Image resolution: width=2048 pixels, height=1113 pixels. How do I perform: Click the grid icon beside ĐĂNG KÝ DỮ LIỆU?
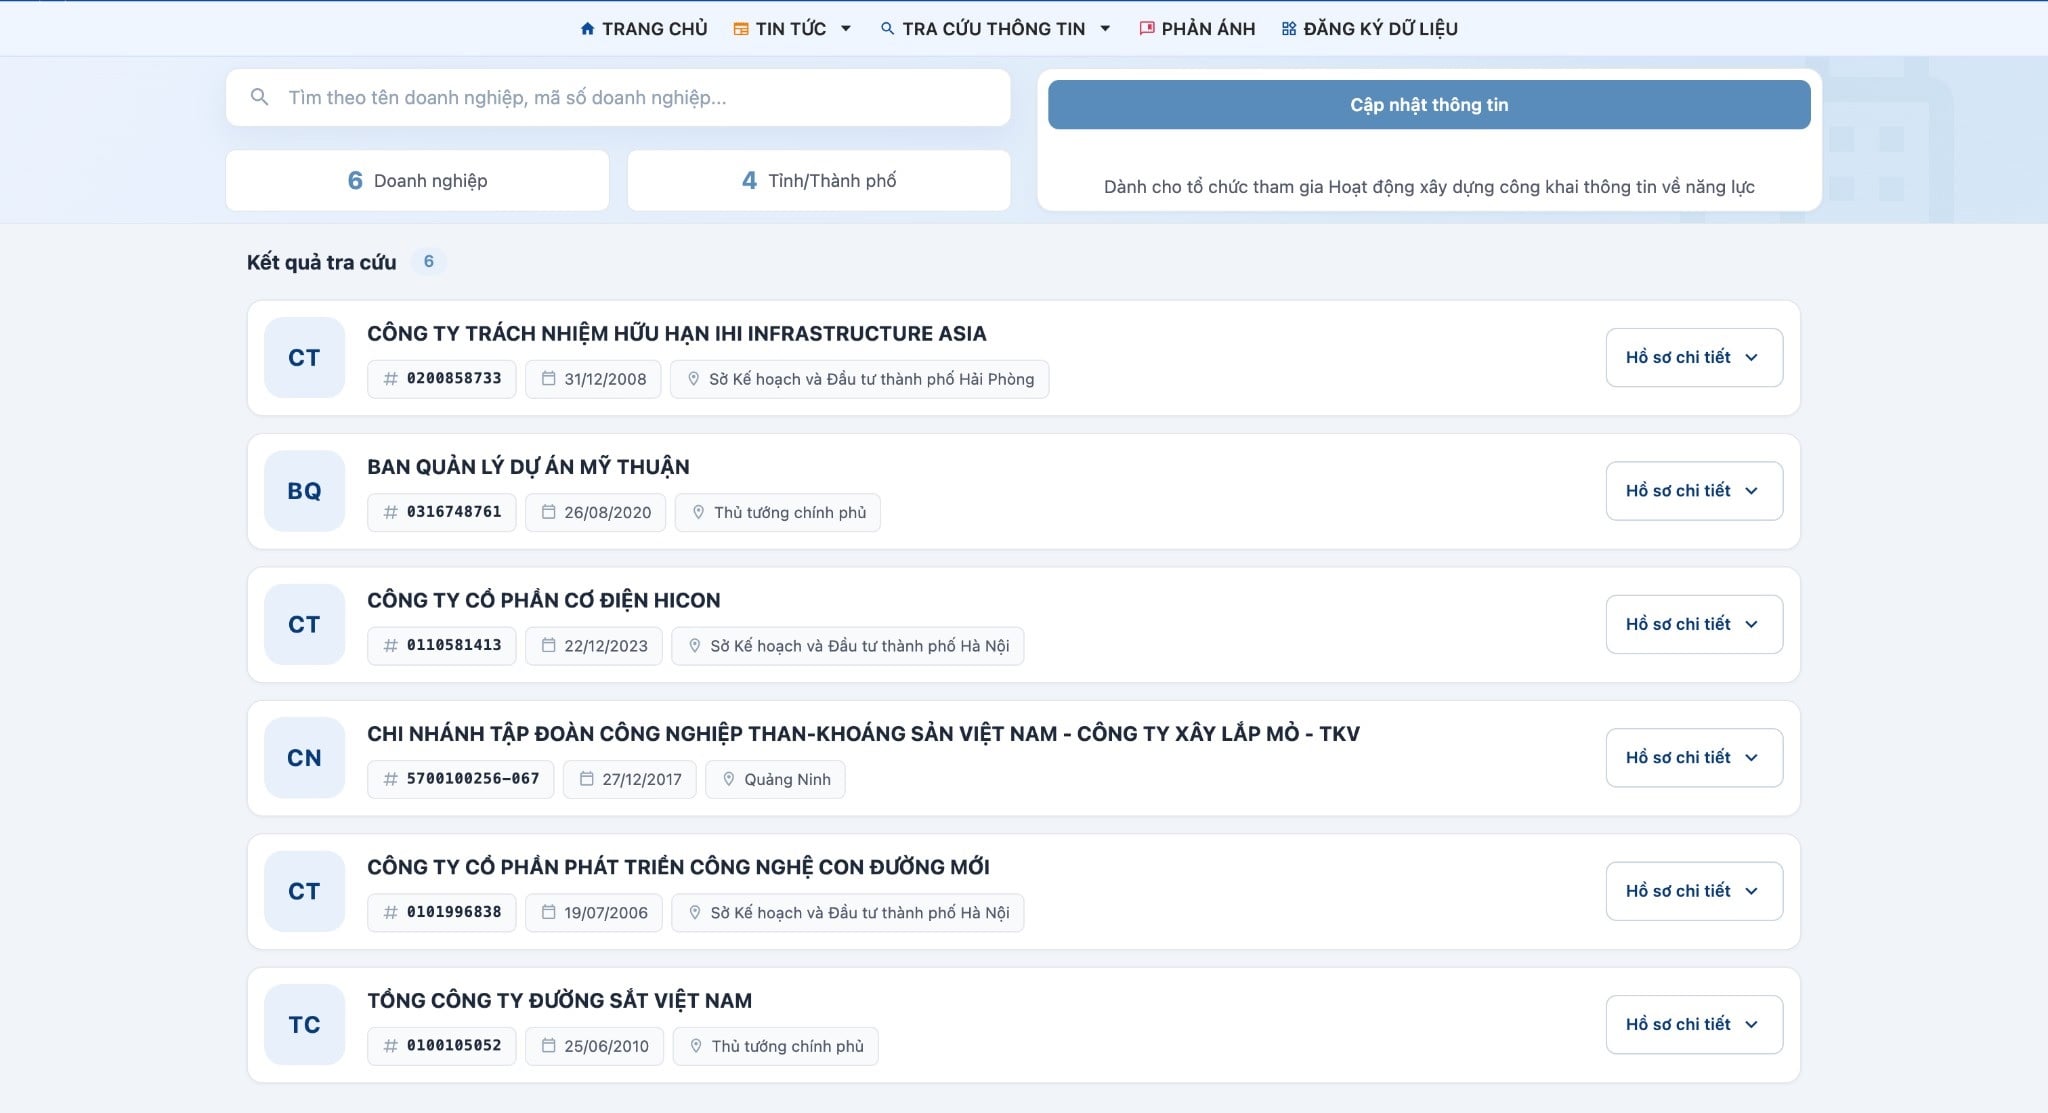1289,29
